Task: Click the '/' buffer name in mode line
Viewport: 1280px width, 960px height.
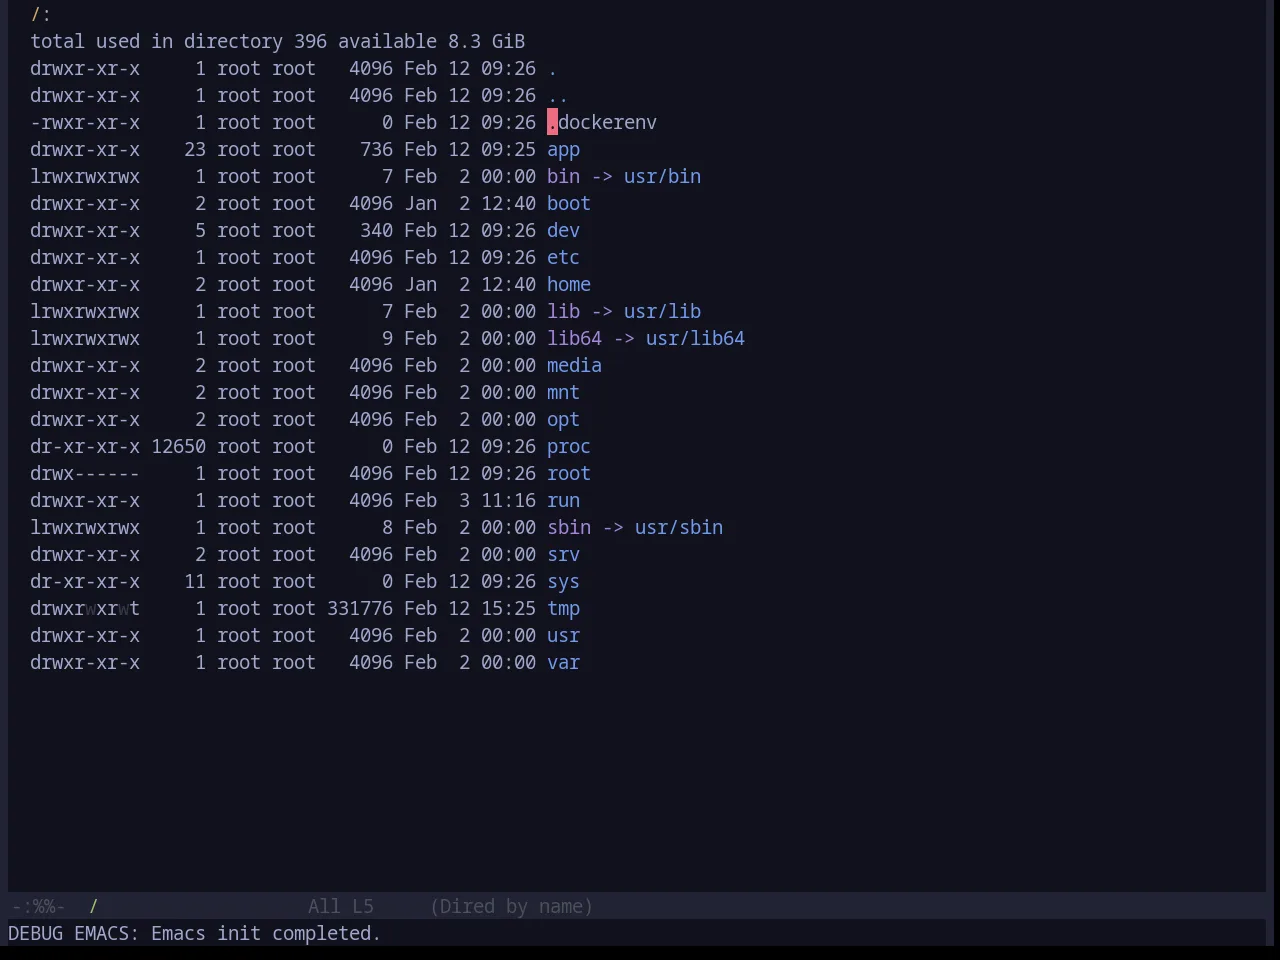Action: click(x=93, y=907)
